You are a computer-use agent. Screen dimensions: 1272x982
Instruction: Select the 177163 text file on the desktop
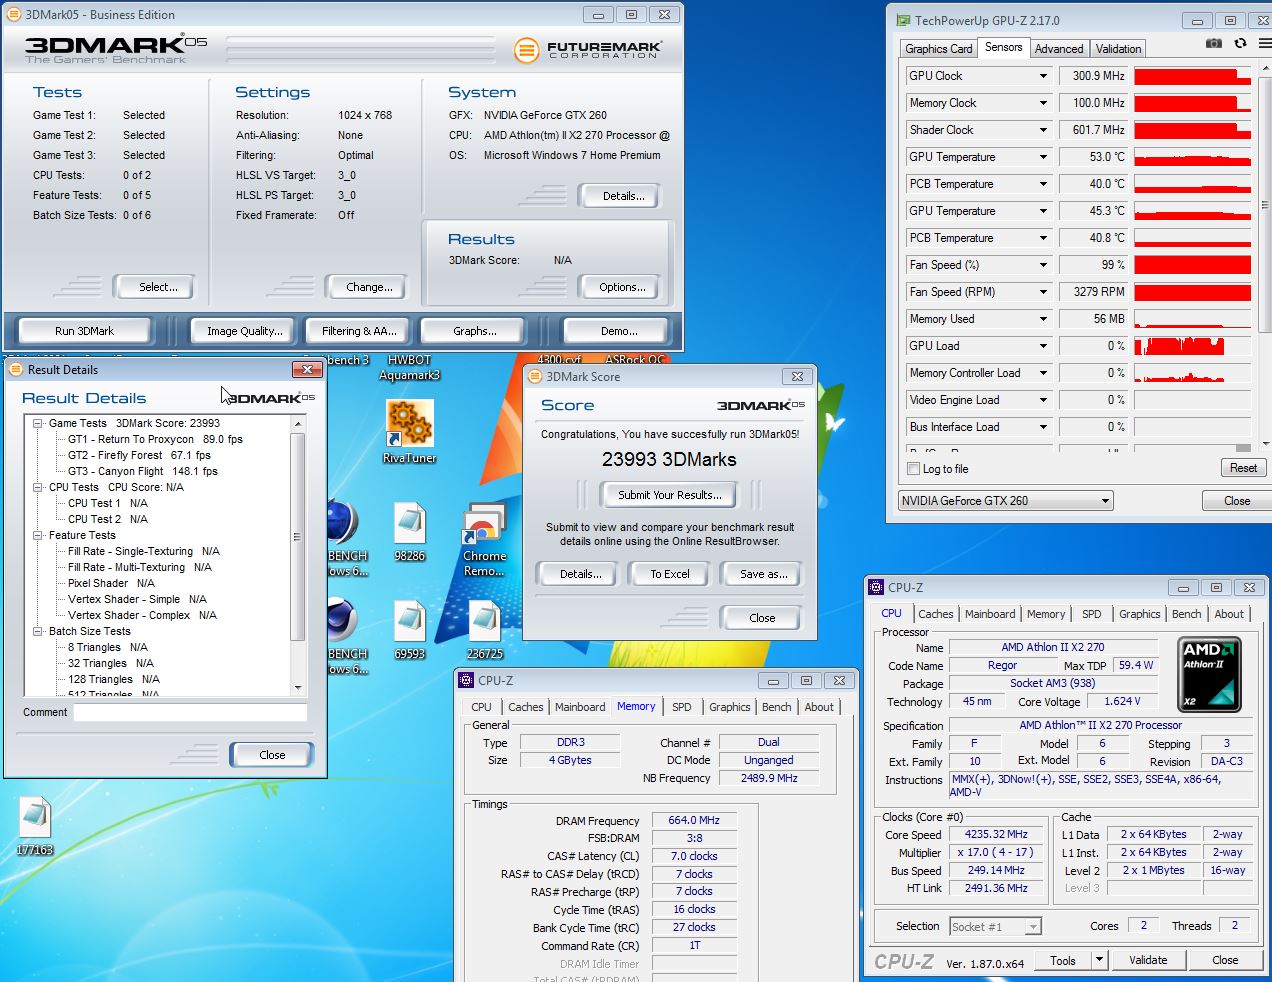(34, 826)
